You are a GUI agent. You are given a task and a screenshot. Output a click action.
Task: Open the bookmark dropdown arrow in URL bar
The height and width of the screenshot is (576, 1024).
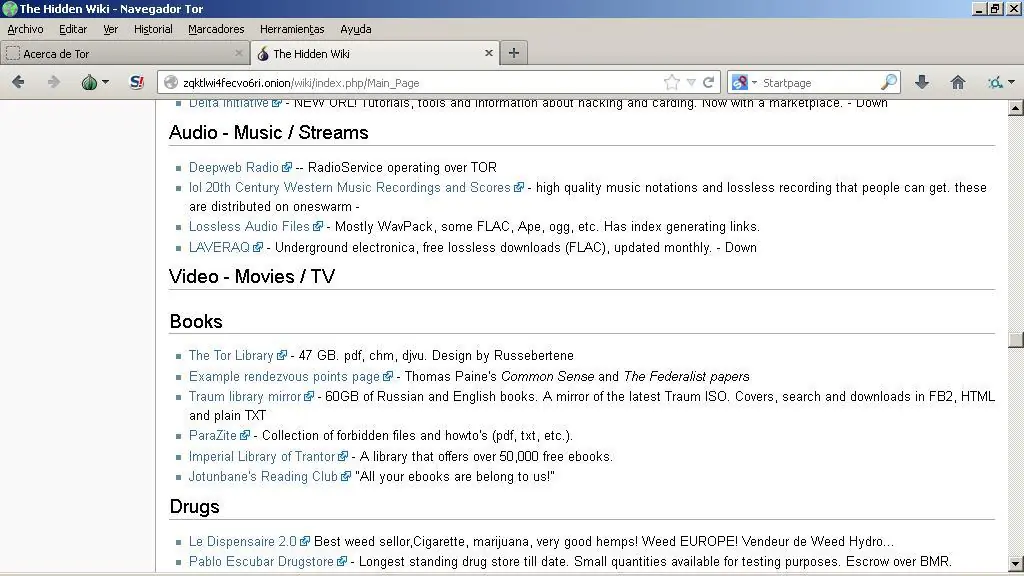(x=691, y=83)
